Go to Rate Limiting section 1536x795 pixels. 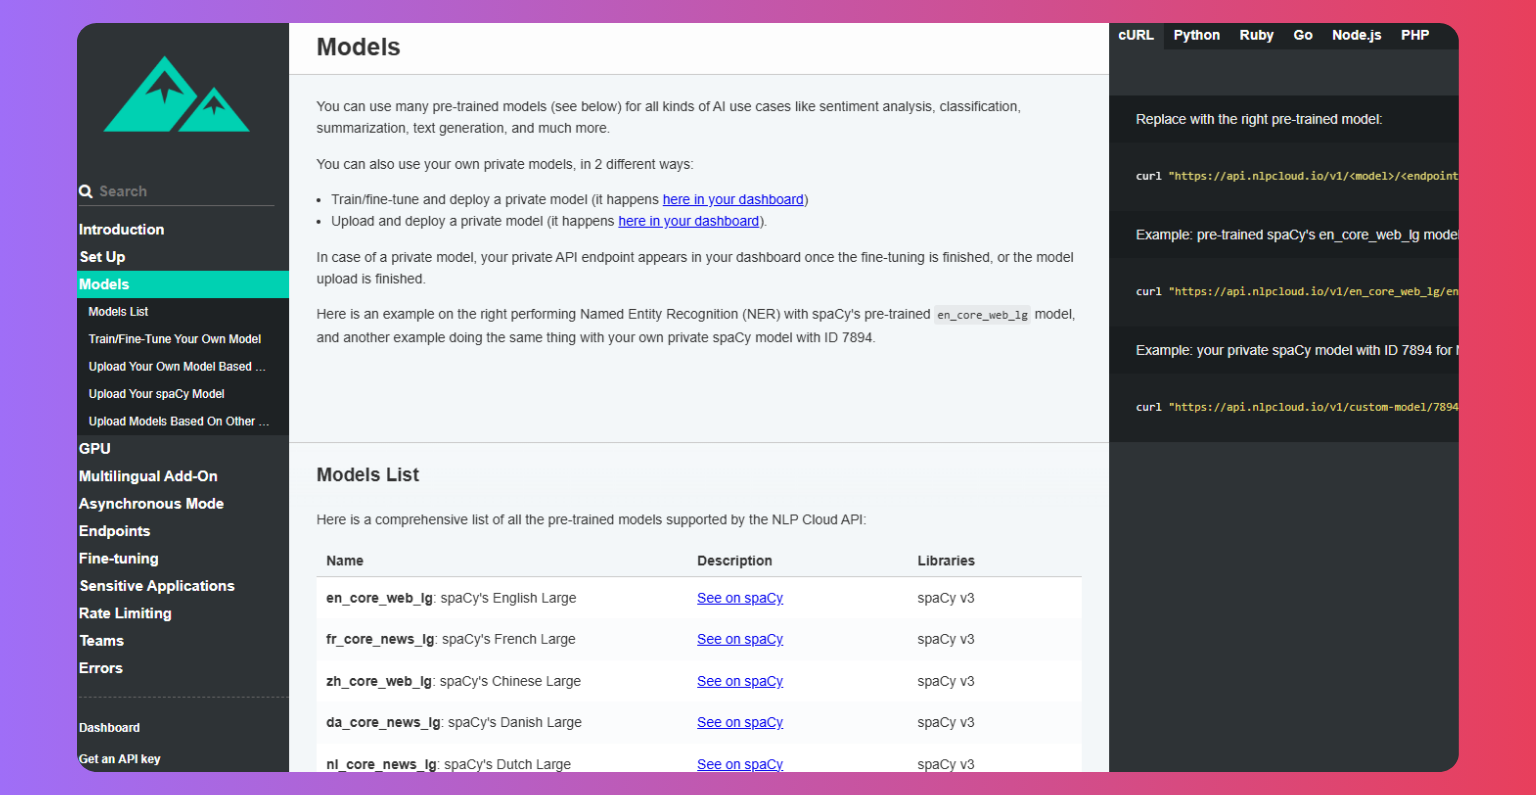tap(125, 613)
